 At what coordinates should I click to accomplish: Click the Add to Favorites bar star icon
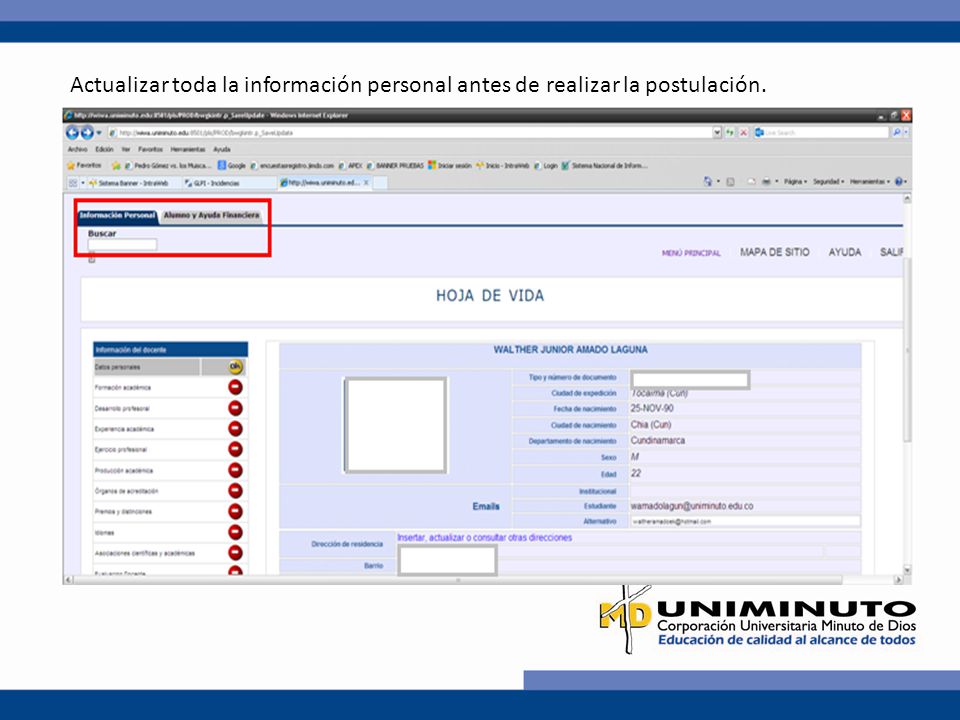point(116,166)
